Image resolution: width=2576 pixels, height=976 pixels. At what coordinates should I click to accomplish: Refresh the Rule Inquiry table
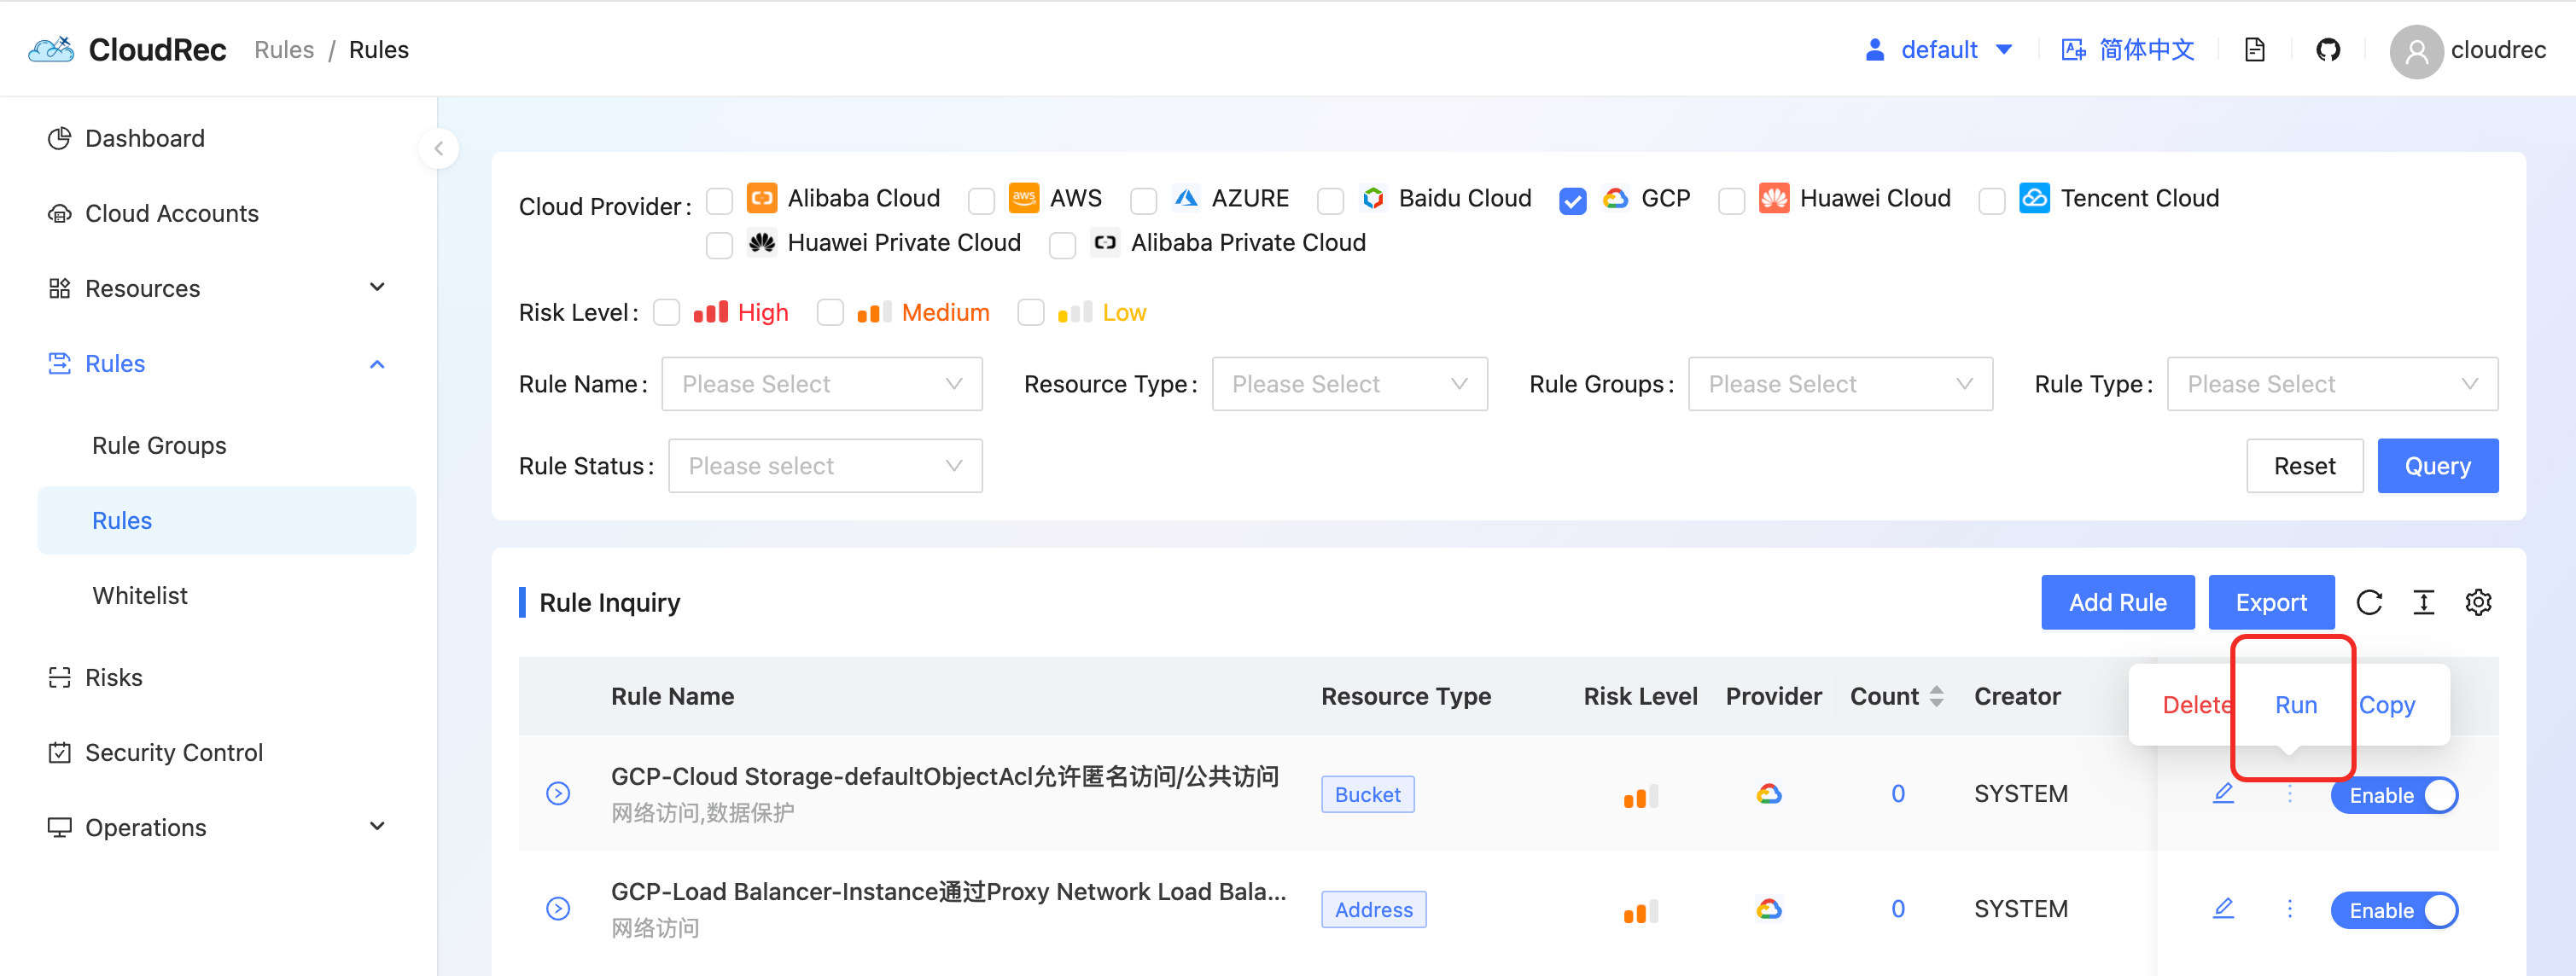point(2369,602)
